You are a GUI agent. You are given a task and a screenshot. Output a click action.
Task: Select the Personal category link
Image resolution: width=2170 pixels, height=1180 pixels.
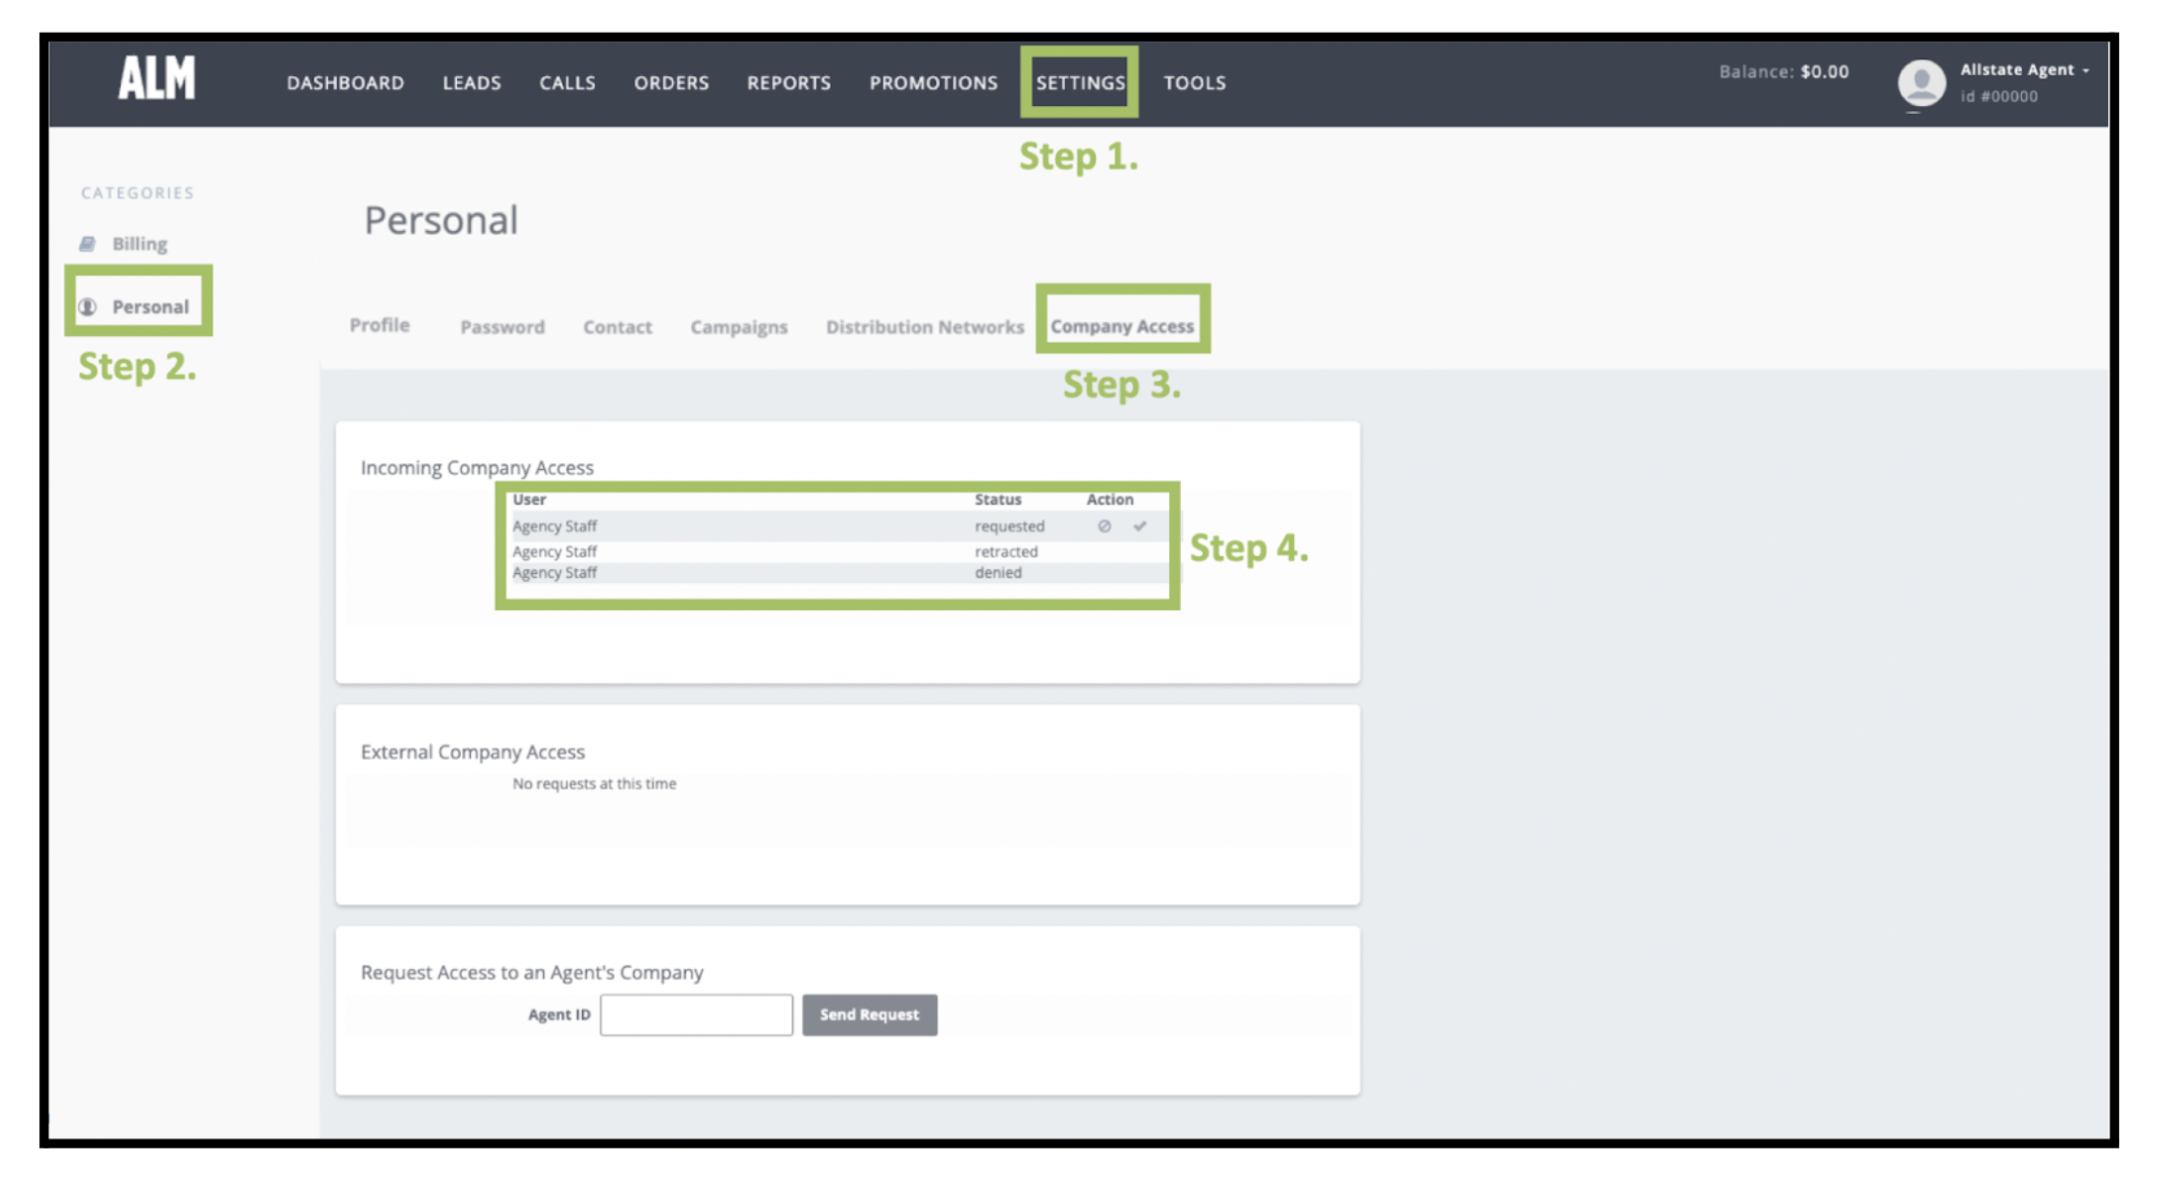[x=150, y=307]
